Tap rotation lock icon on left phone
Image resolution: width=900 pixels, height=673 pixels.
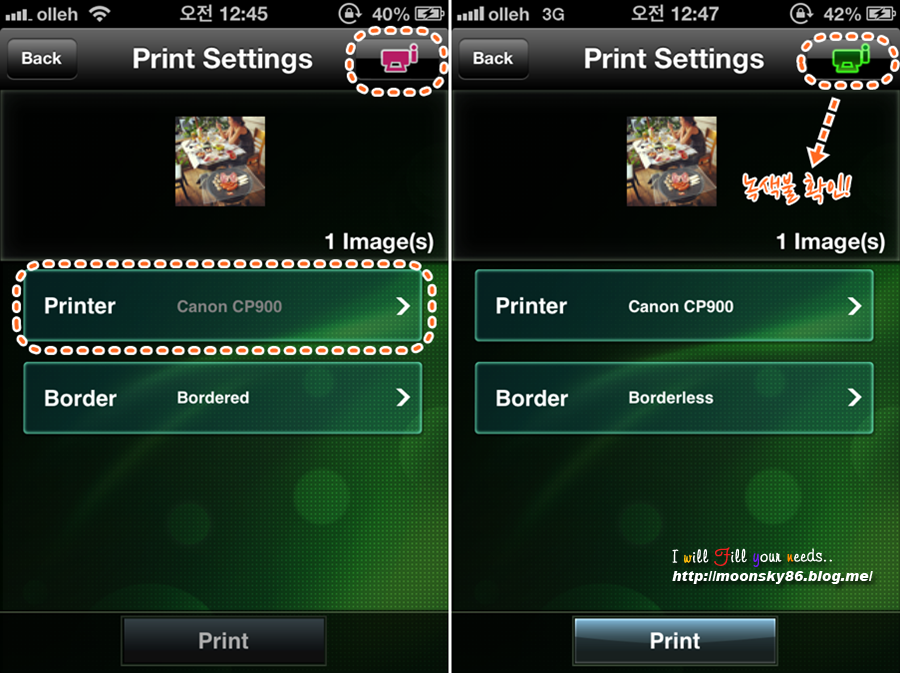click(x=349, y=13)
